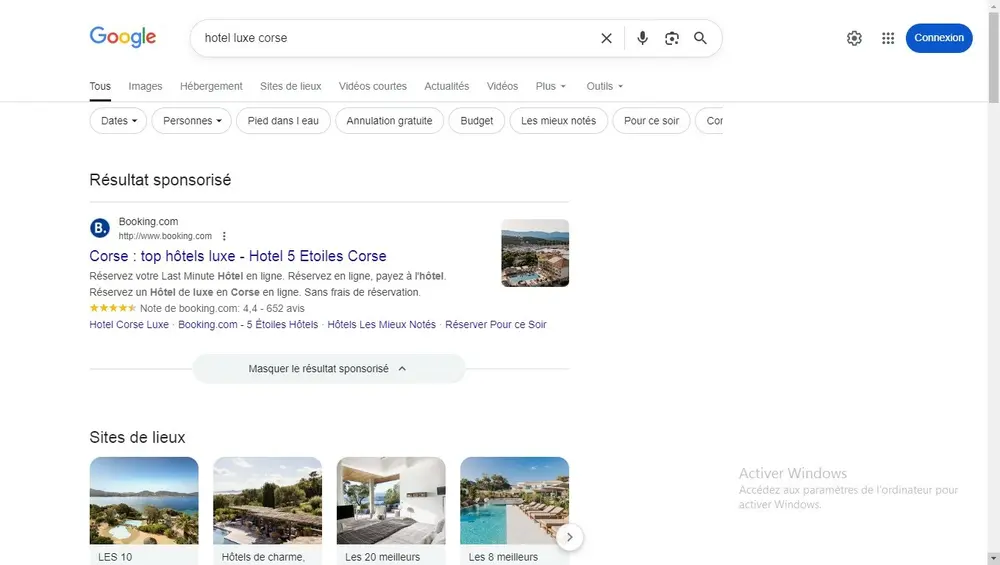1000x565 pixels.
Task: Switch to the Images tab
Action: click(145, 86)
